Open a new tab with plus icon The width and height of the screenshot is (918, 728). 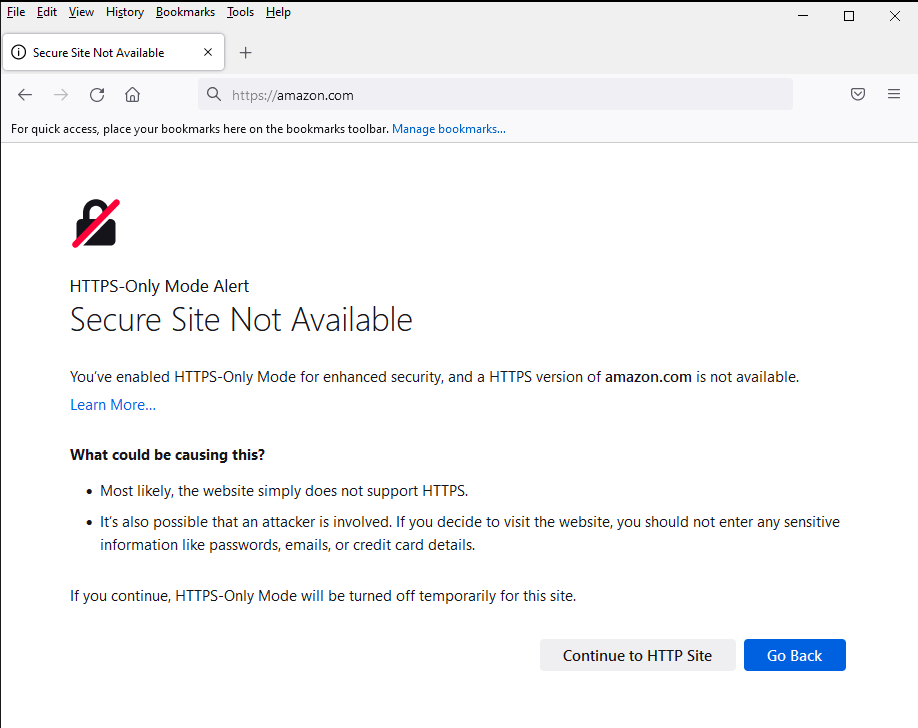click(x=246, y=53)
